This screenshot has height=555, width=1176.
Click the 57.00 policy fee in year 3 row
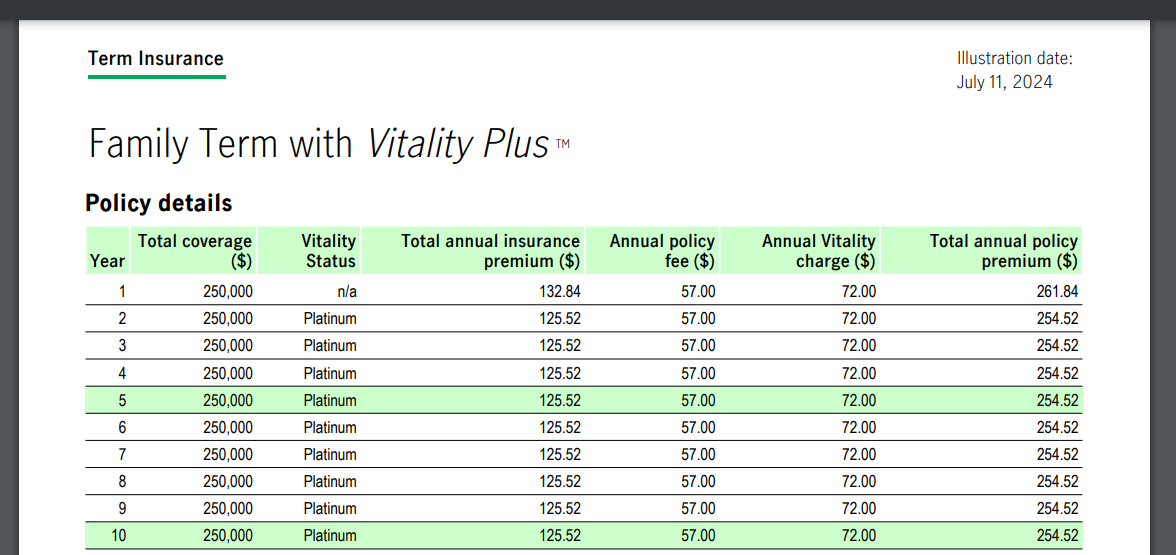(x=698, y=346)
